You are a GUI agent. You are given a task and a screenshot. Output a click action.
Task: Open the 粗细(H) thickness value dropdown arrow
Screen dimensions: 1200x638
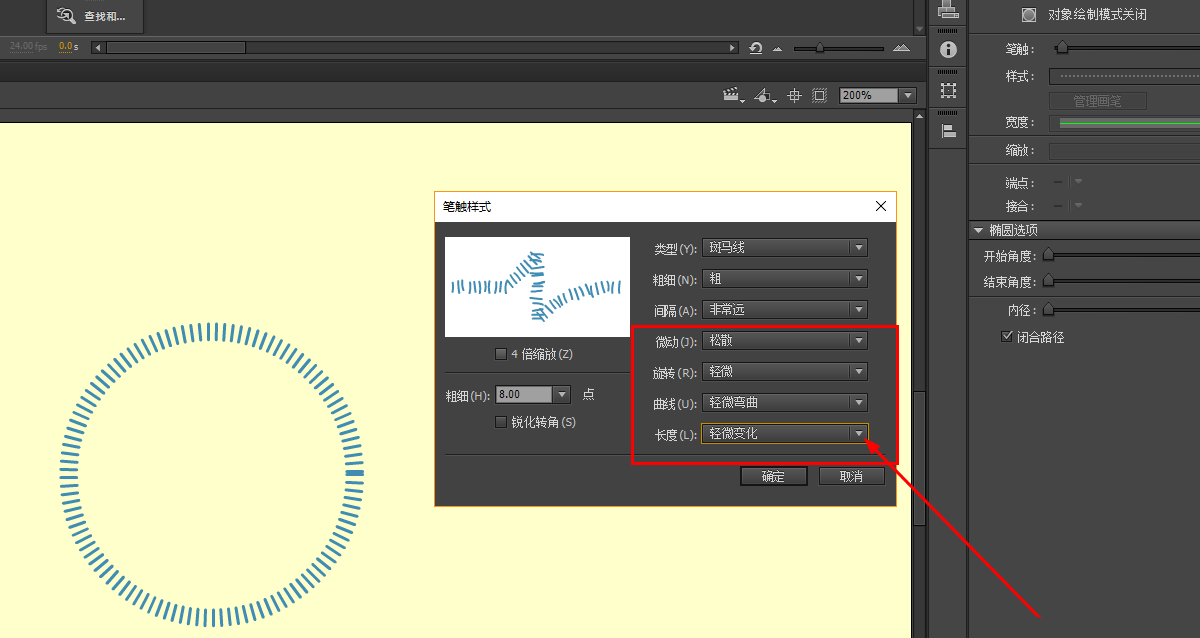[561, 394]
